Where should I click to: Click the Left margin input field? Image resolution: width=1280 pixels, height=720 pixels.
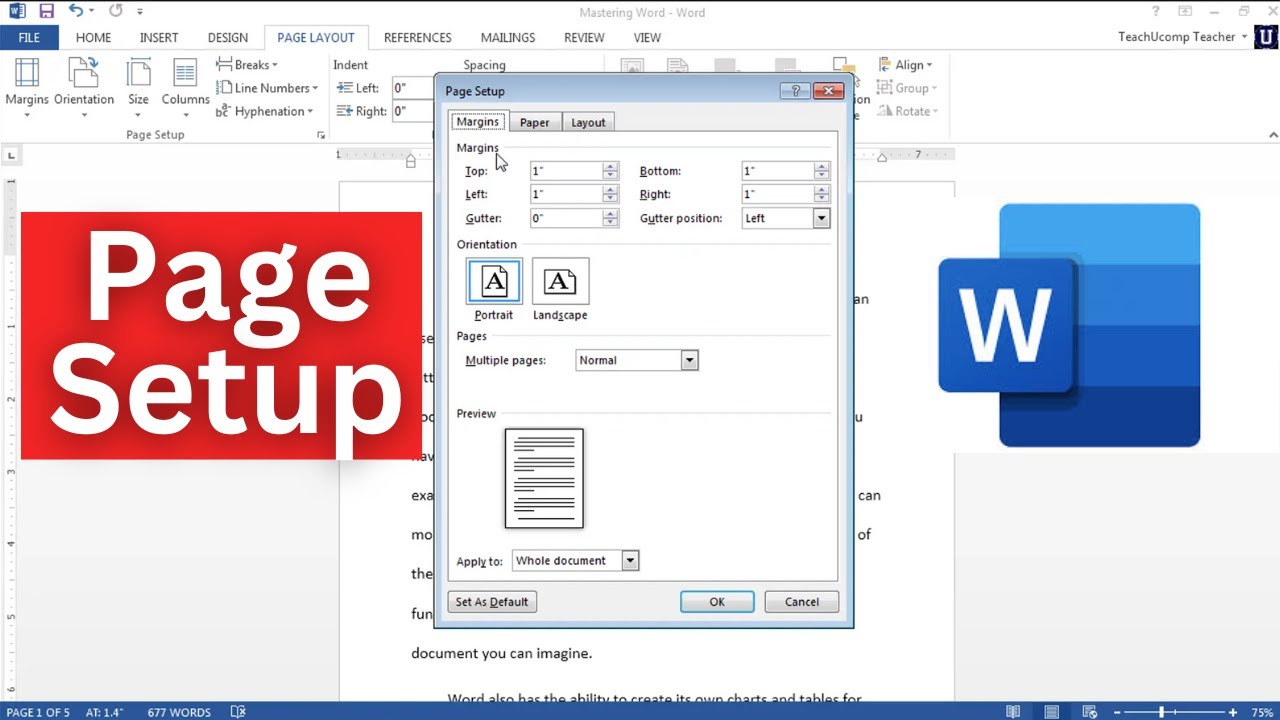[566, 194]
